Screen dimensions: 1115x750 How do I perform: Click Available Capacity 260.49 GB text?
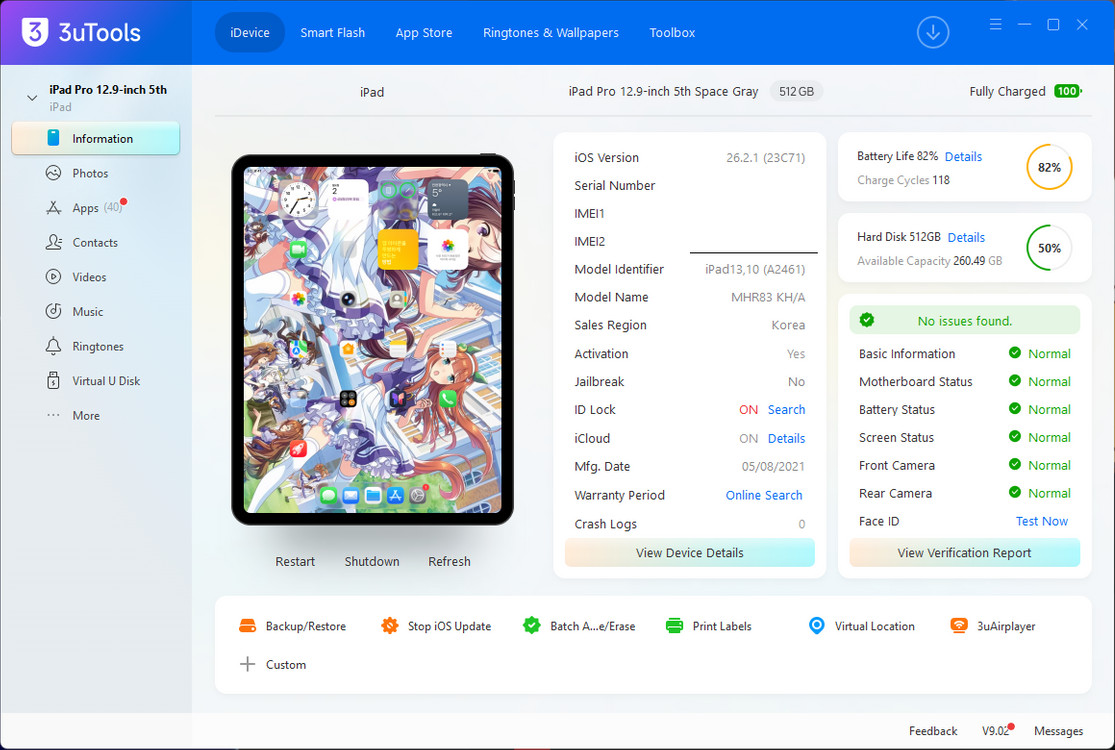click(x=929, y=261)
